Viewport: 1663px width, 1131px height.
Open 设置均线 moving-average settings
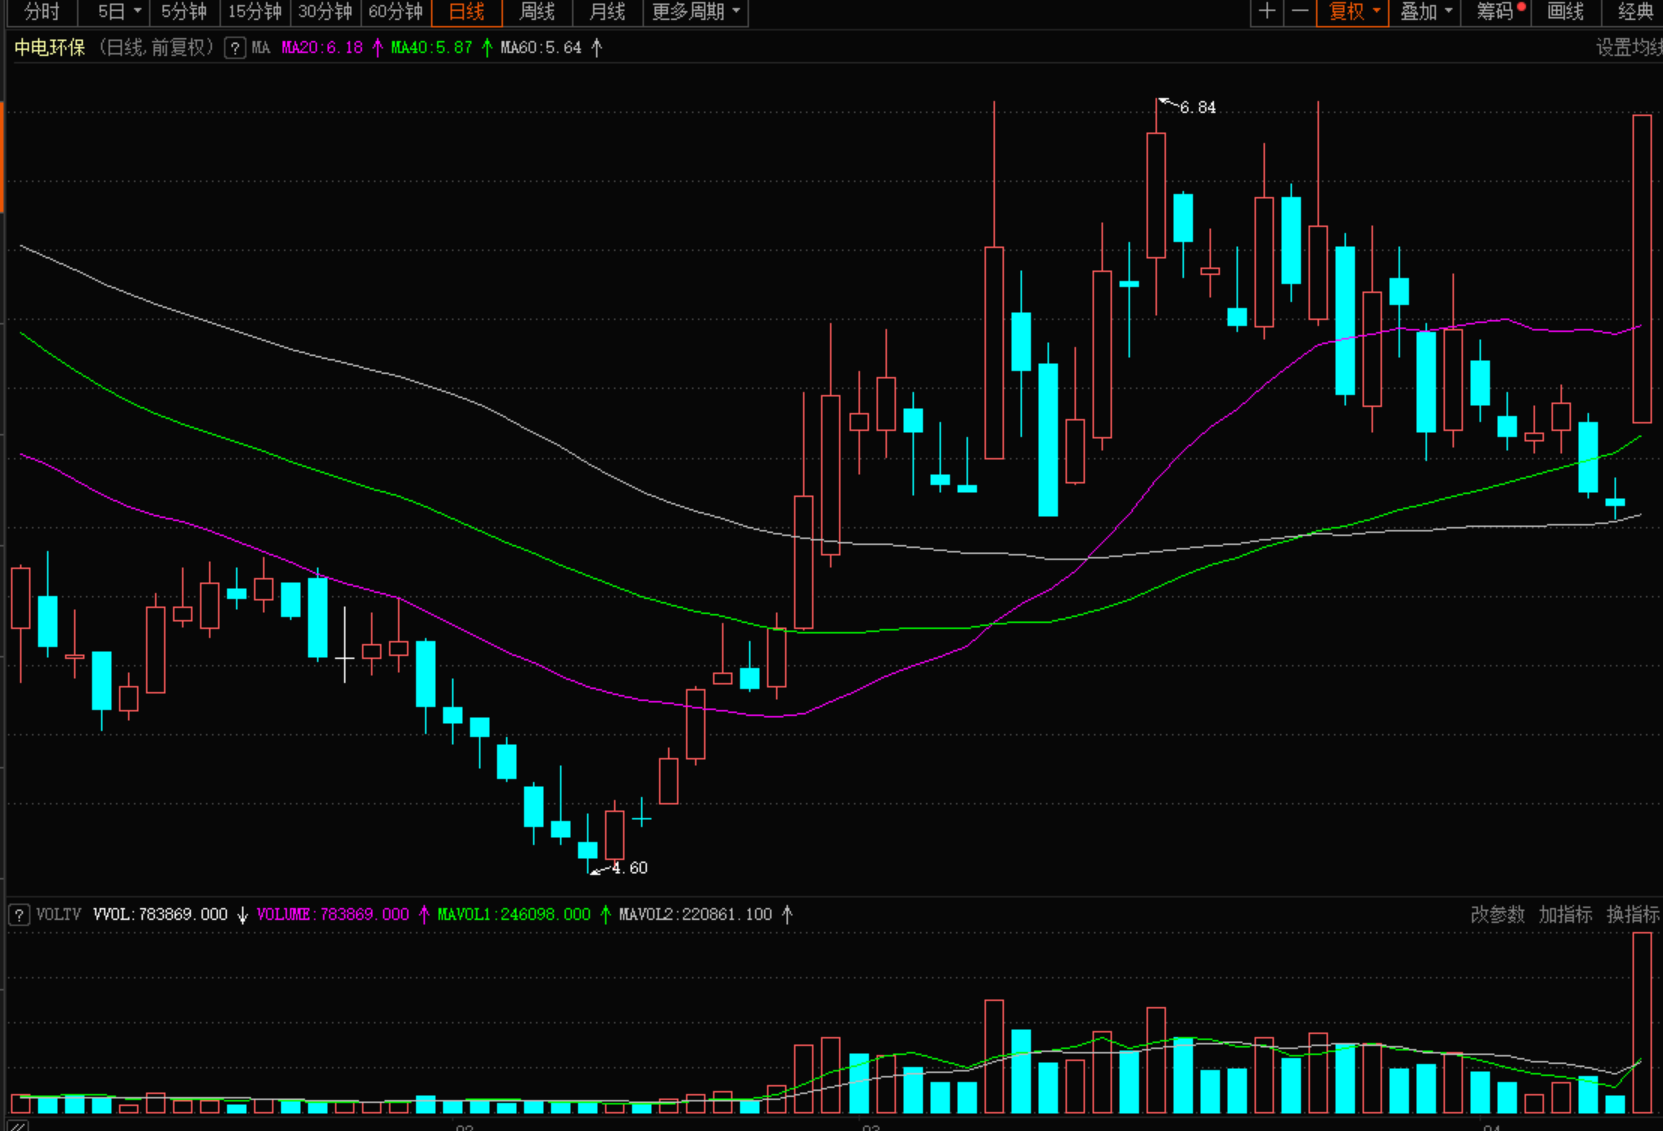point(1629,47)
